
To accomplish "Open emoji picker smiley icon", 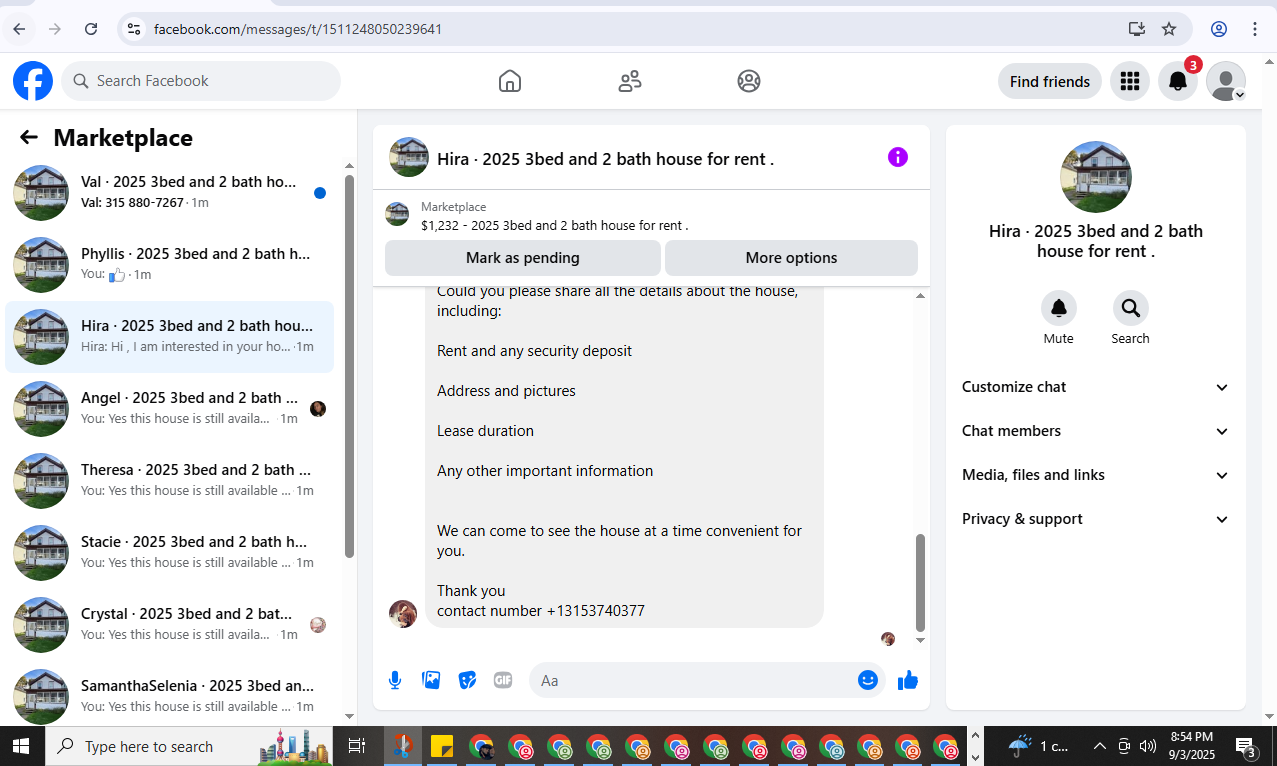I will (x=868, y=680).
